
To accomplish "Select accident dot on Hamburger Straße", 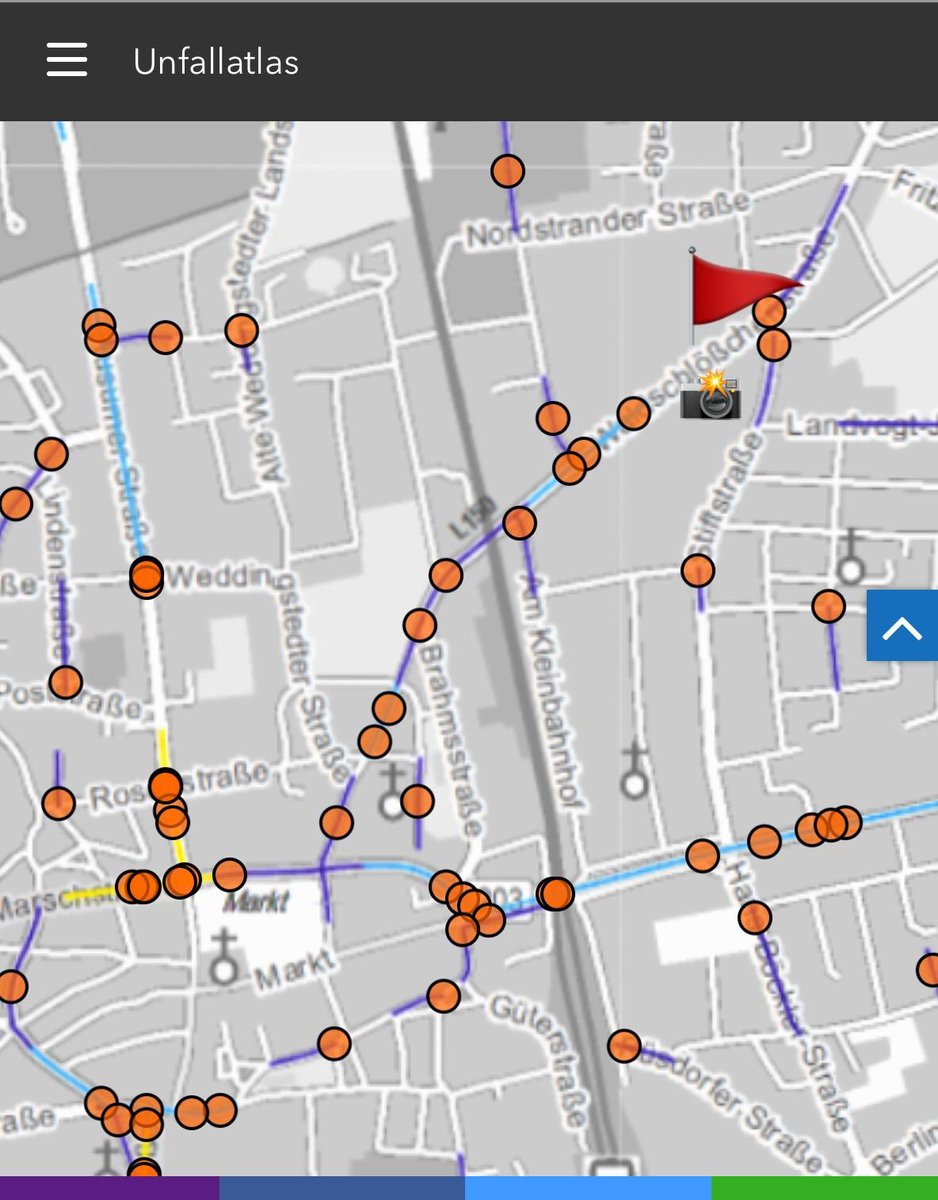I will 755,917.
